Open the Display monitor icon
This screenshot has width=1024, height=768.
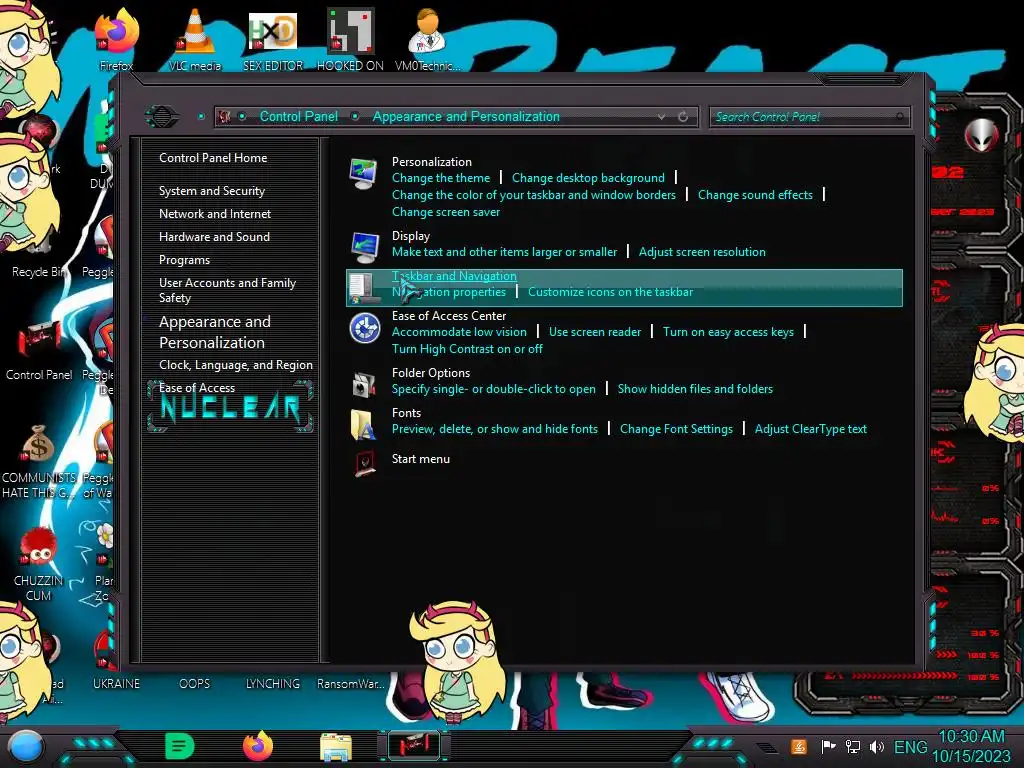click(x=364, y=248)
